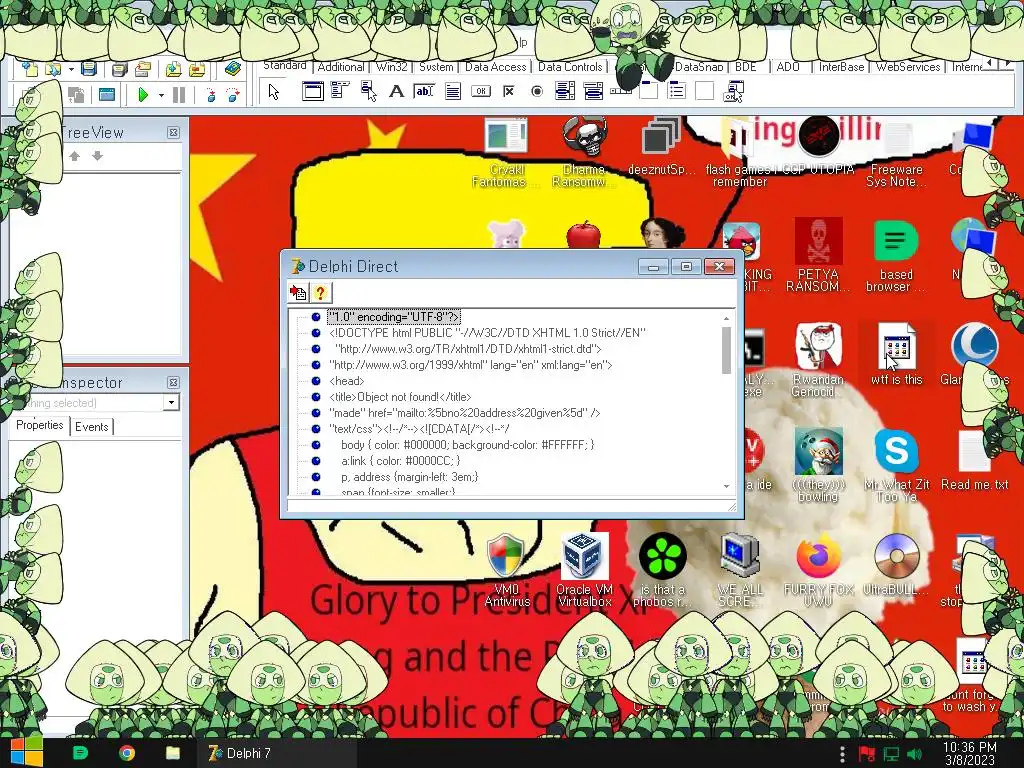This screenshot has width=1024, height=768.
Task: Choose the Edit box component
Action: click(x=424, y=91)
